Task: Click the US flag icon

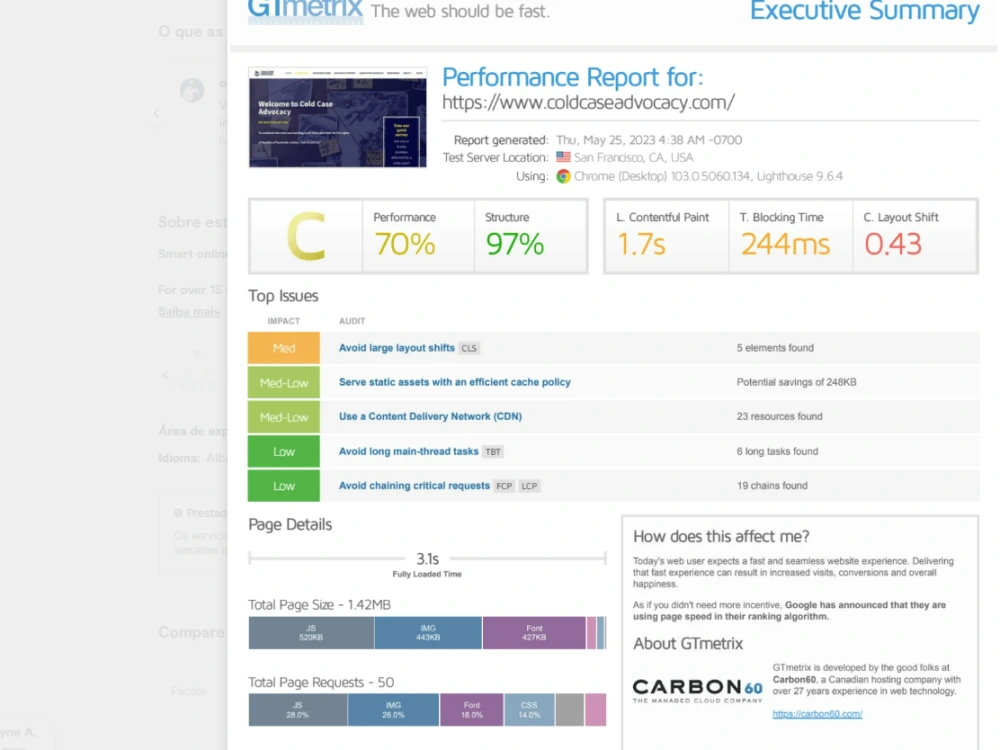Action: pyautogui.click(x=563, y=157)
